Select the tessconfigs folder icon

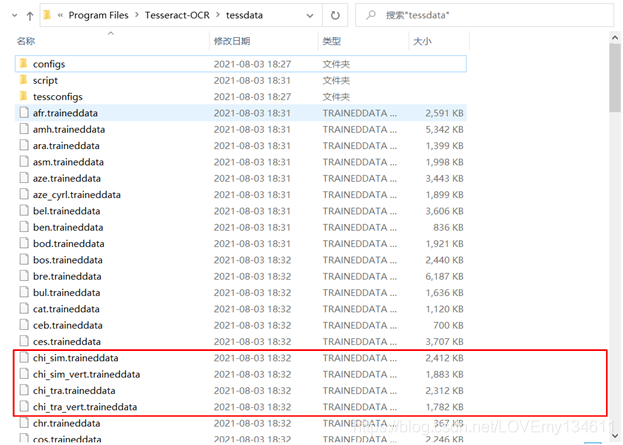click(23, 96)
